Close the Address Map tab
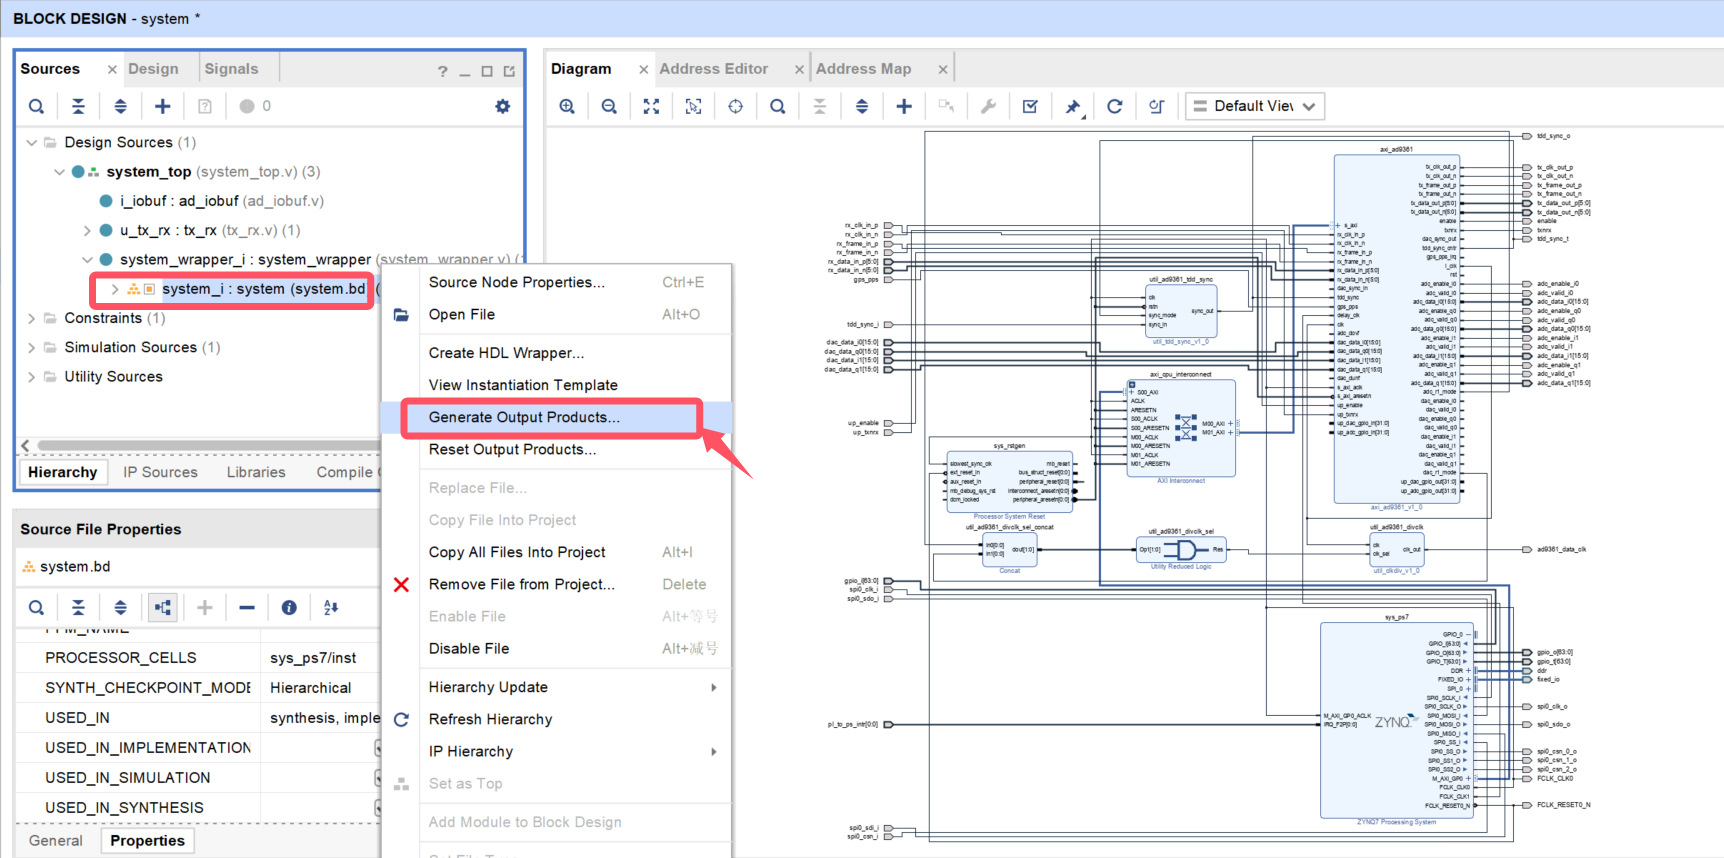 (x=942, y=70)
